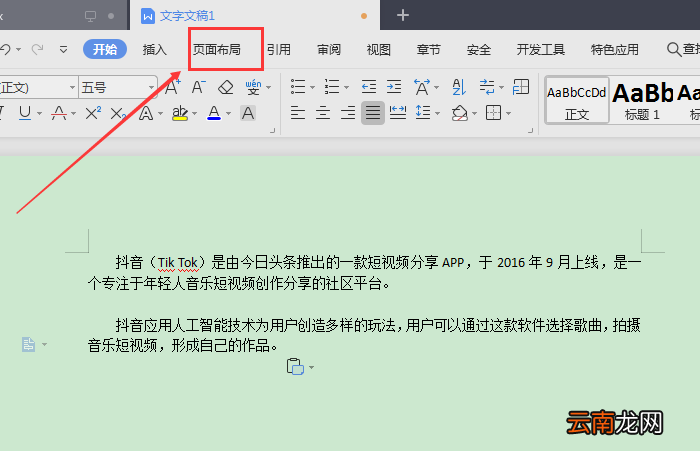
Task: Insert numbered list
Action: pyautogui.click(x=332, y=87)
